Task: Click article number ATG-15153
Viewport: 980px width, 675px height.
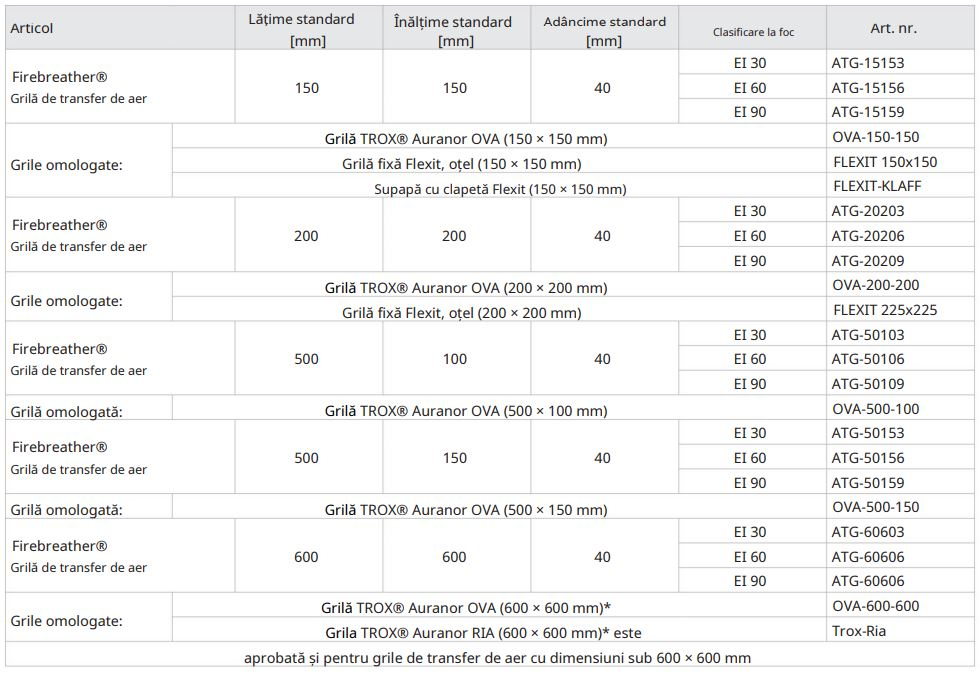Action: [x=867, y=63]
